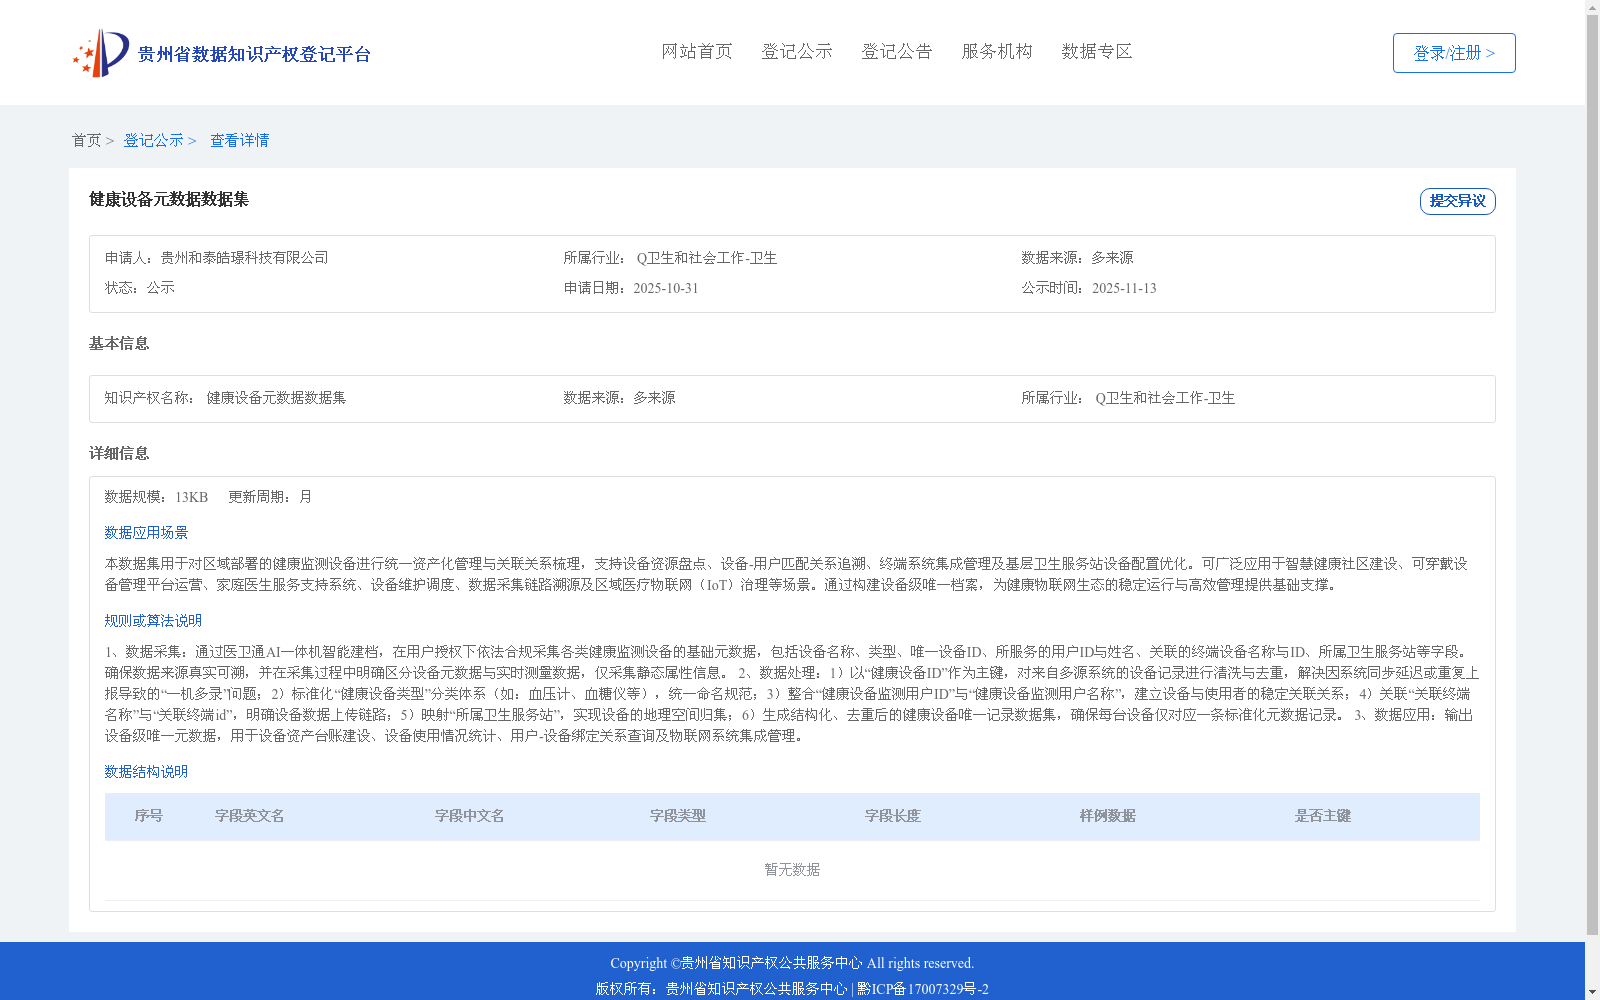
Task: Open 网站首页 navigation item
Action: (697, 52)
